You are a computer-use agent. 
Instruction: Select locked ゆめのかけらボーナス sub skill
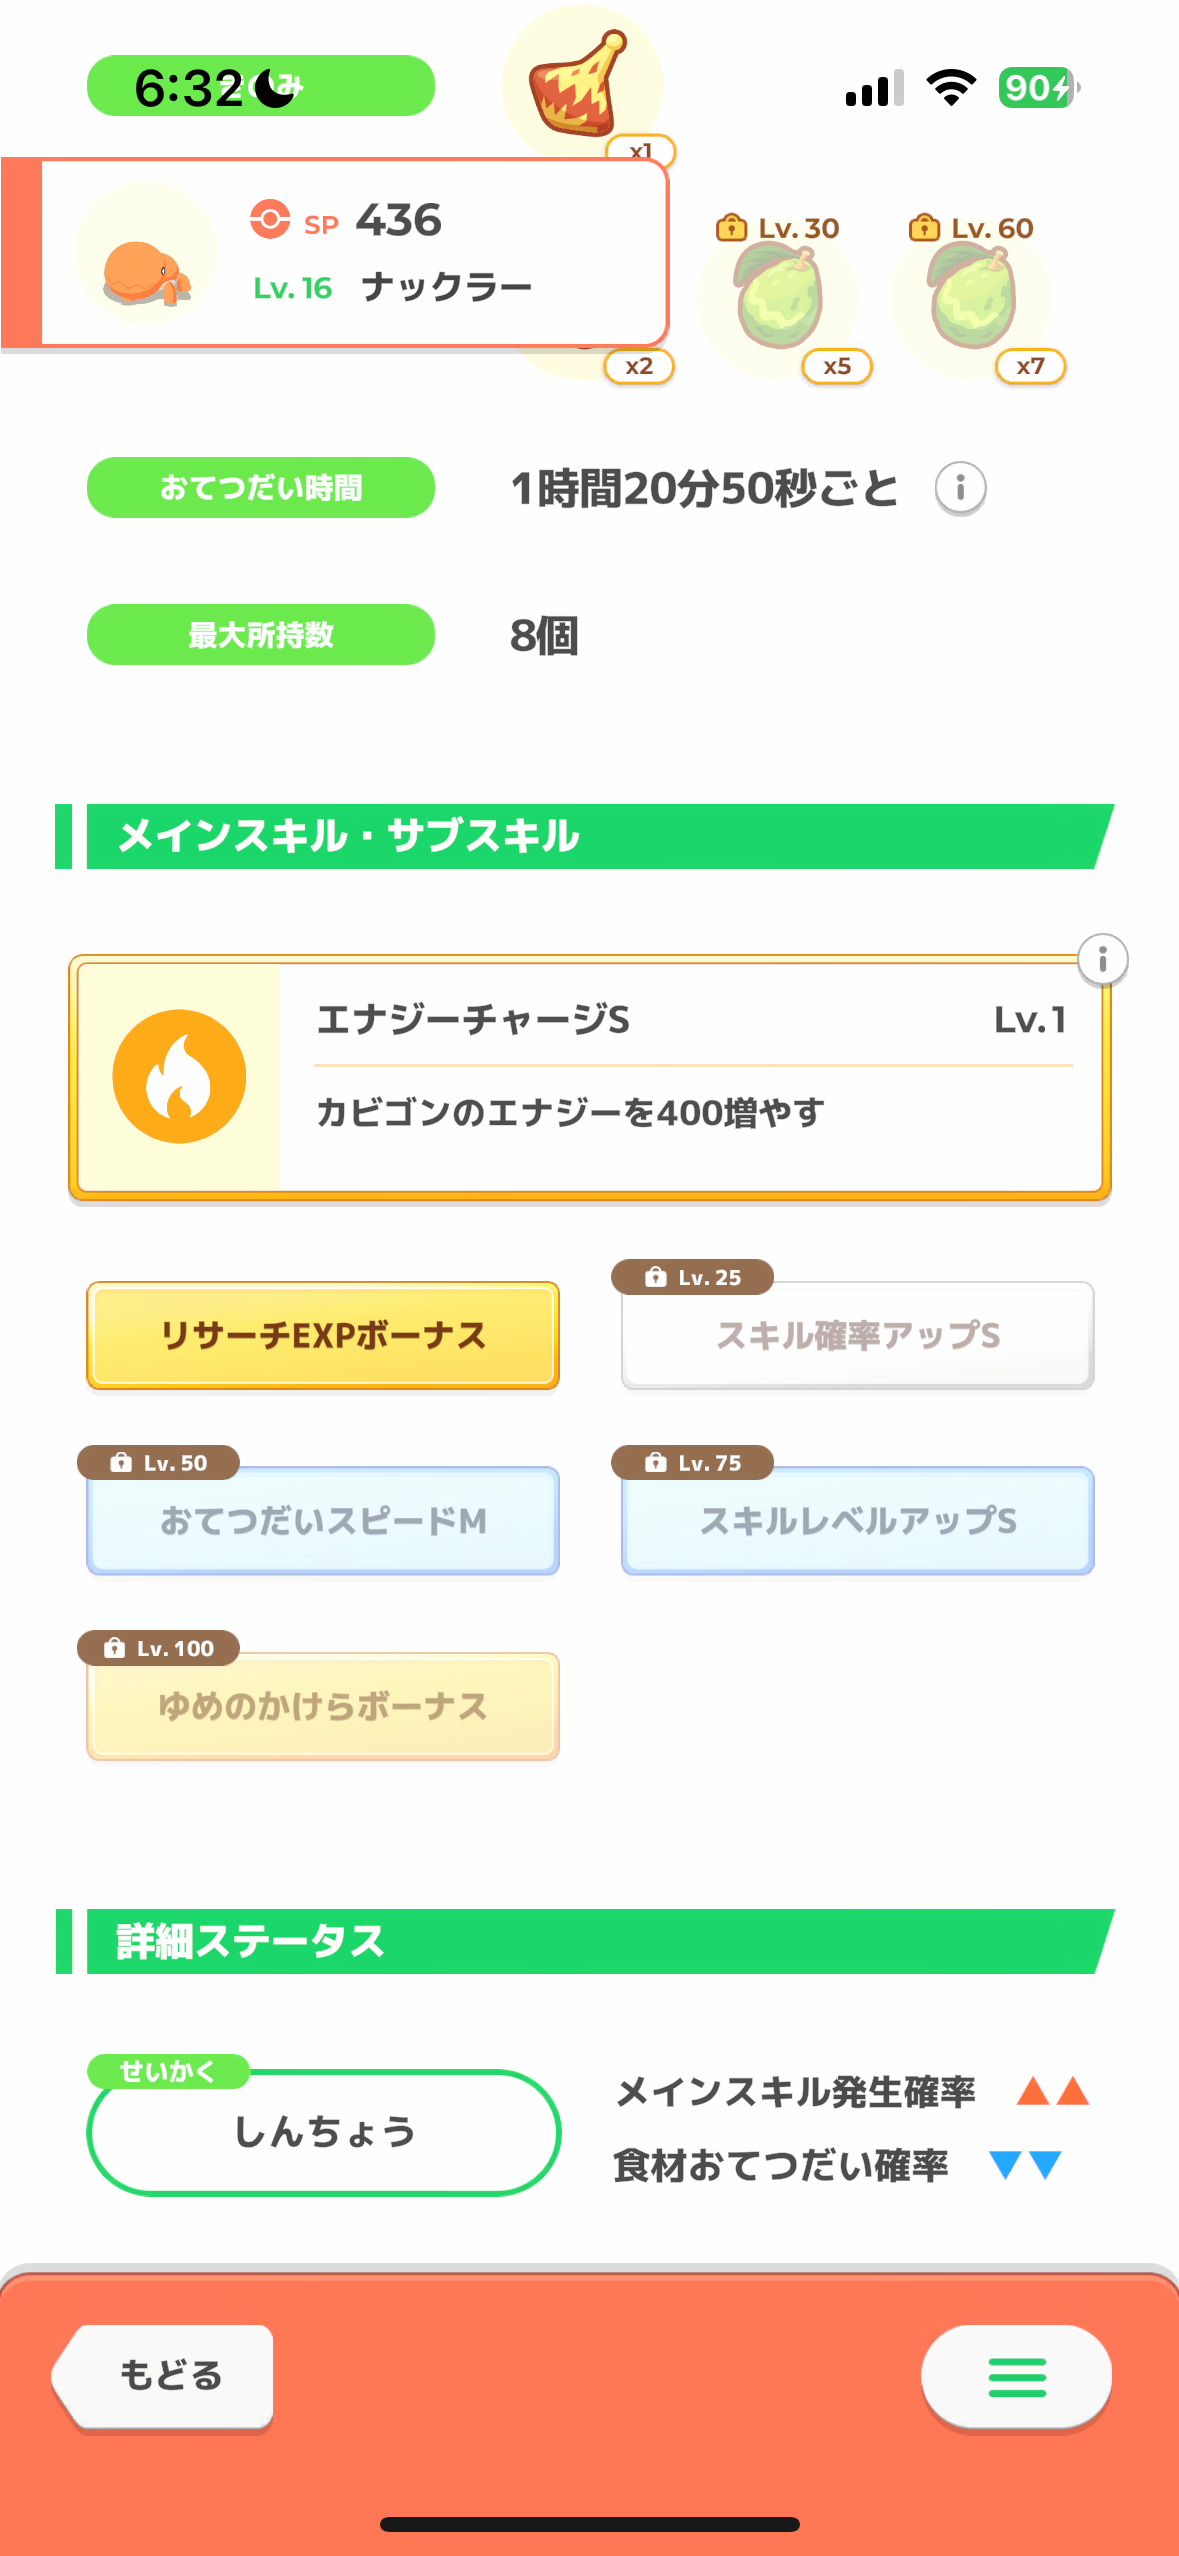tap(323, 1706)
